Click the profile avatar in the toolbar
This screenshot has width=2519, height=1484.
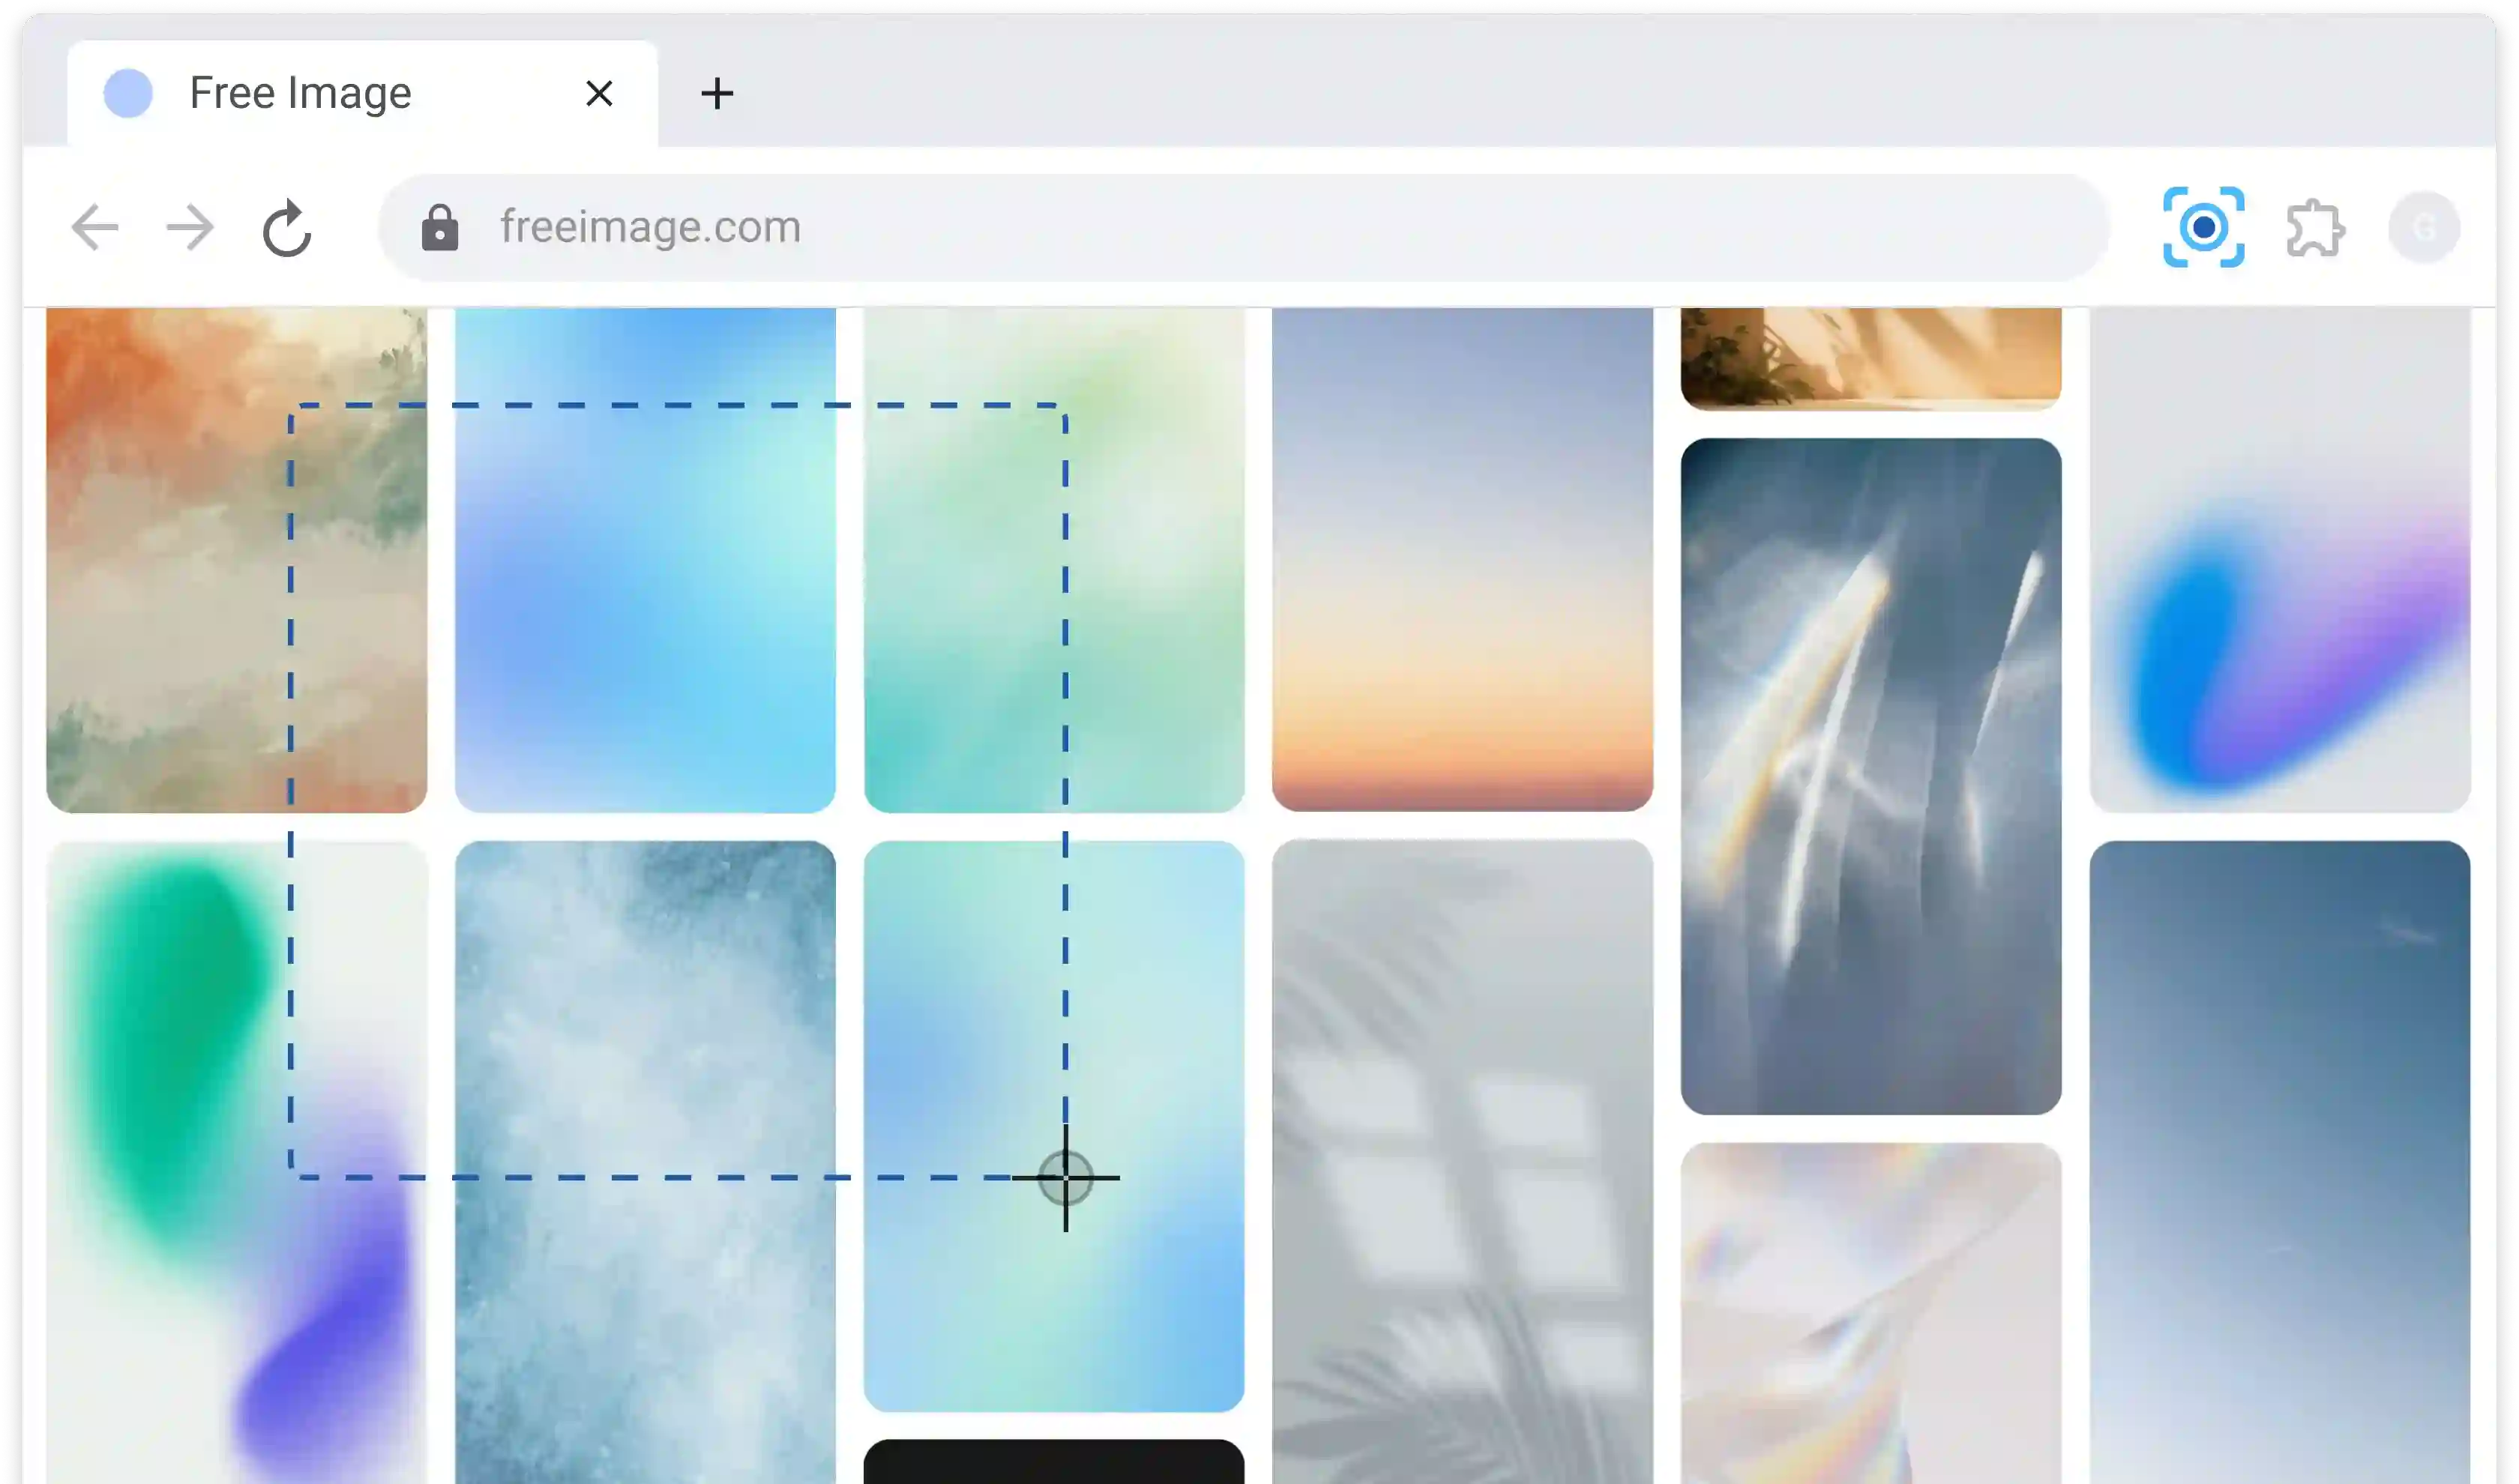tap(2424, 227)
